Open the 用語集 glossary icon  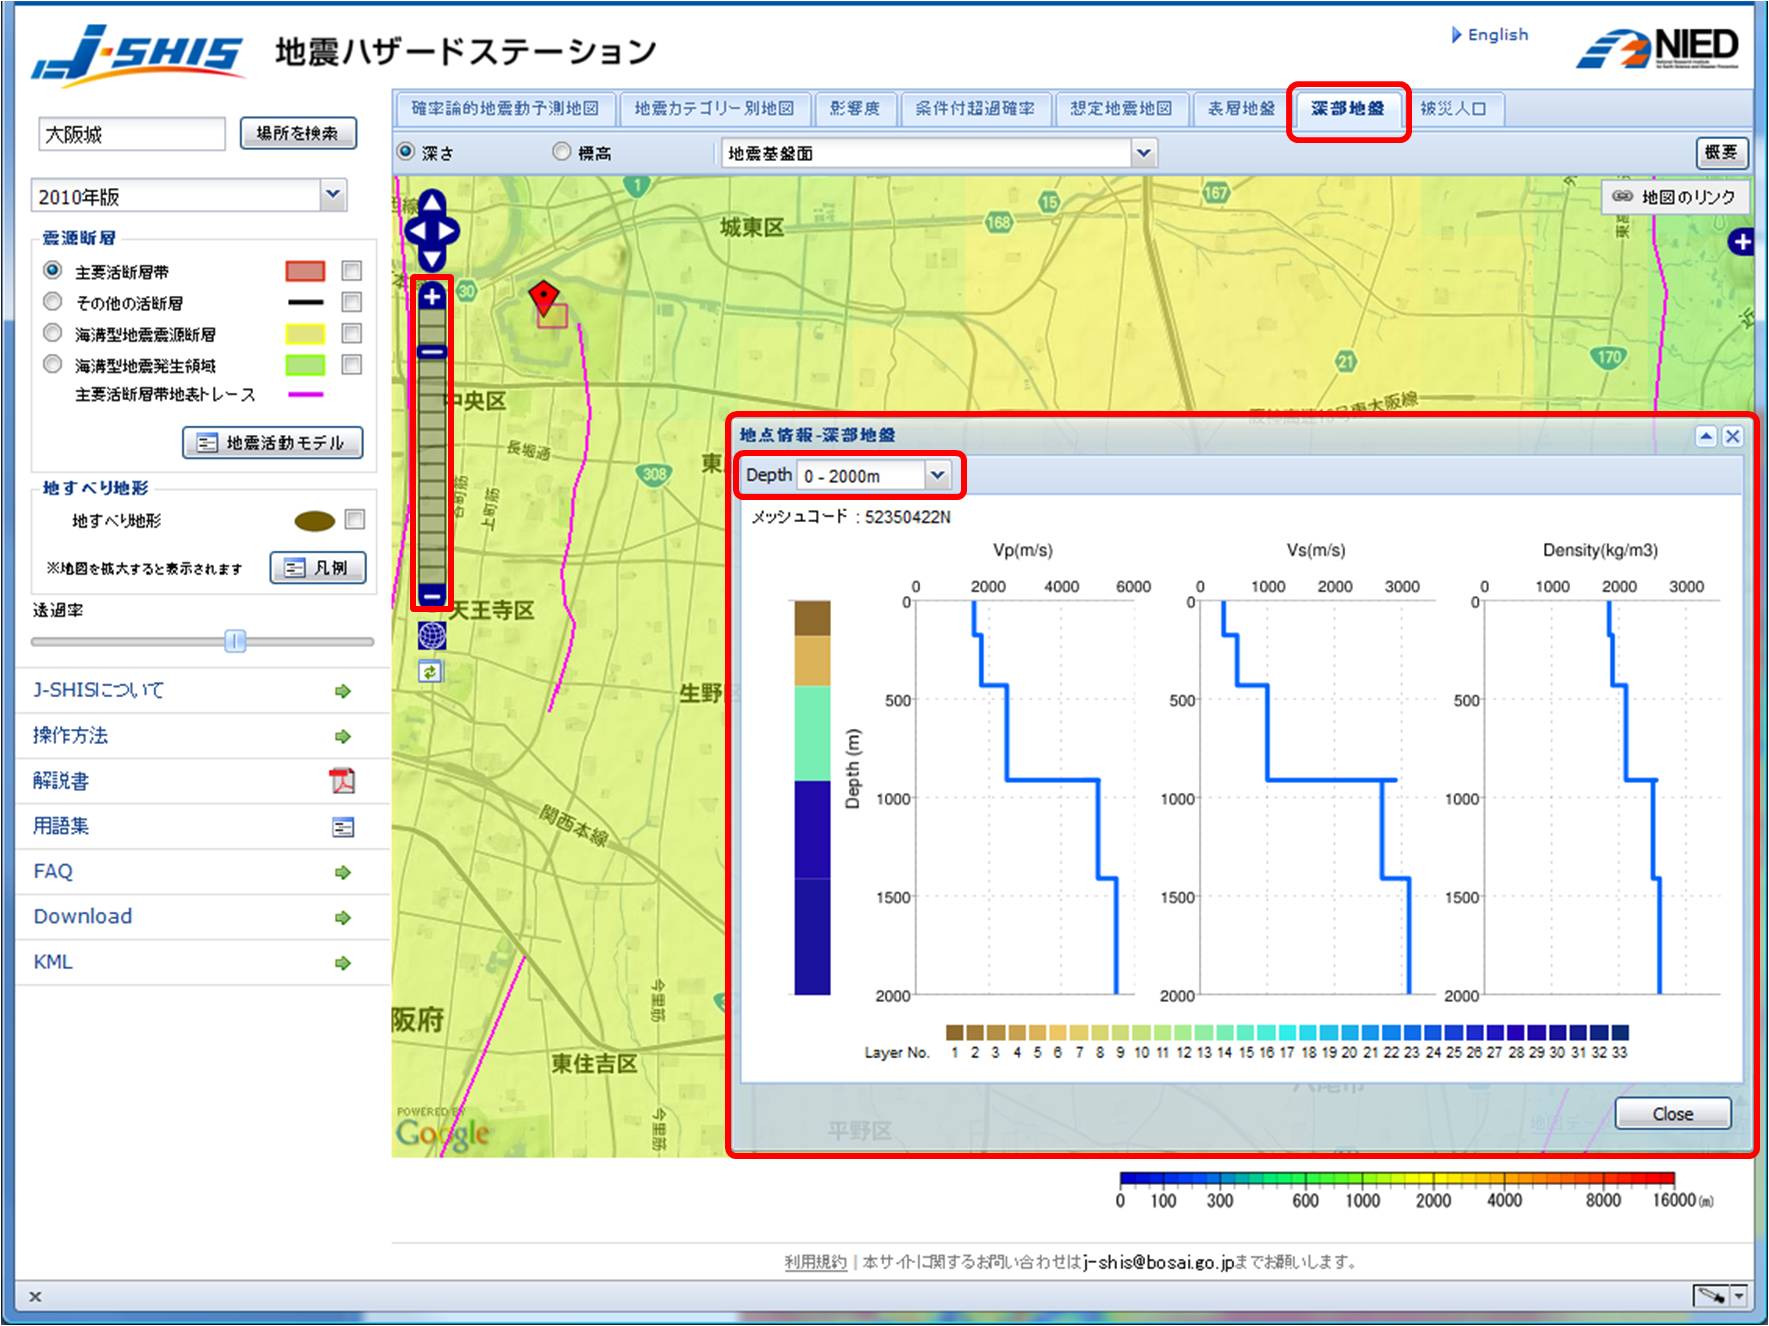coord(343,827)
